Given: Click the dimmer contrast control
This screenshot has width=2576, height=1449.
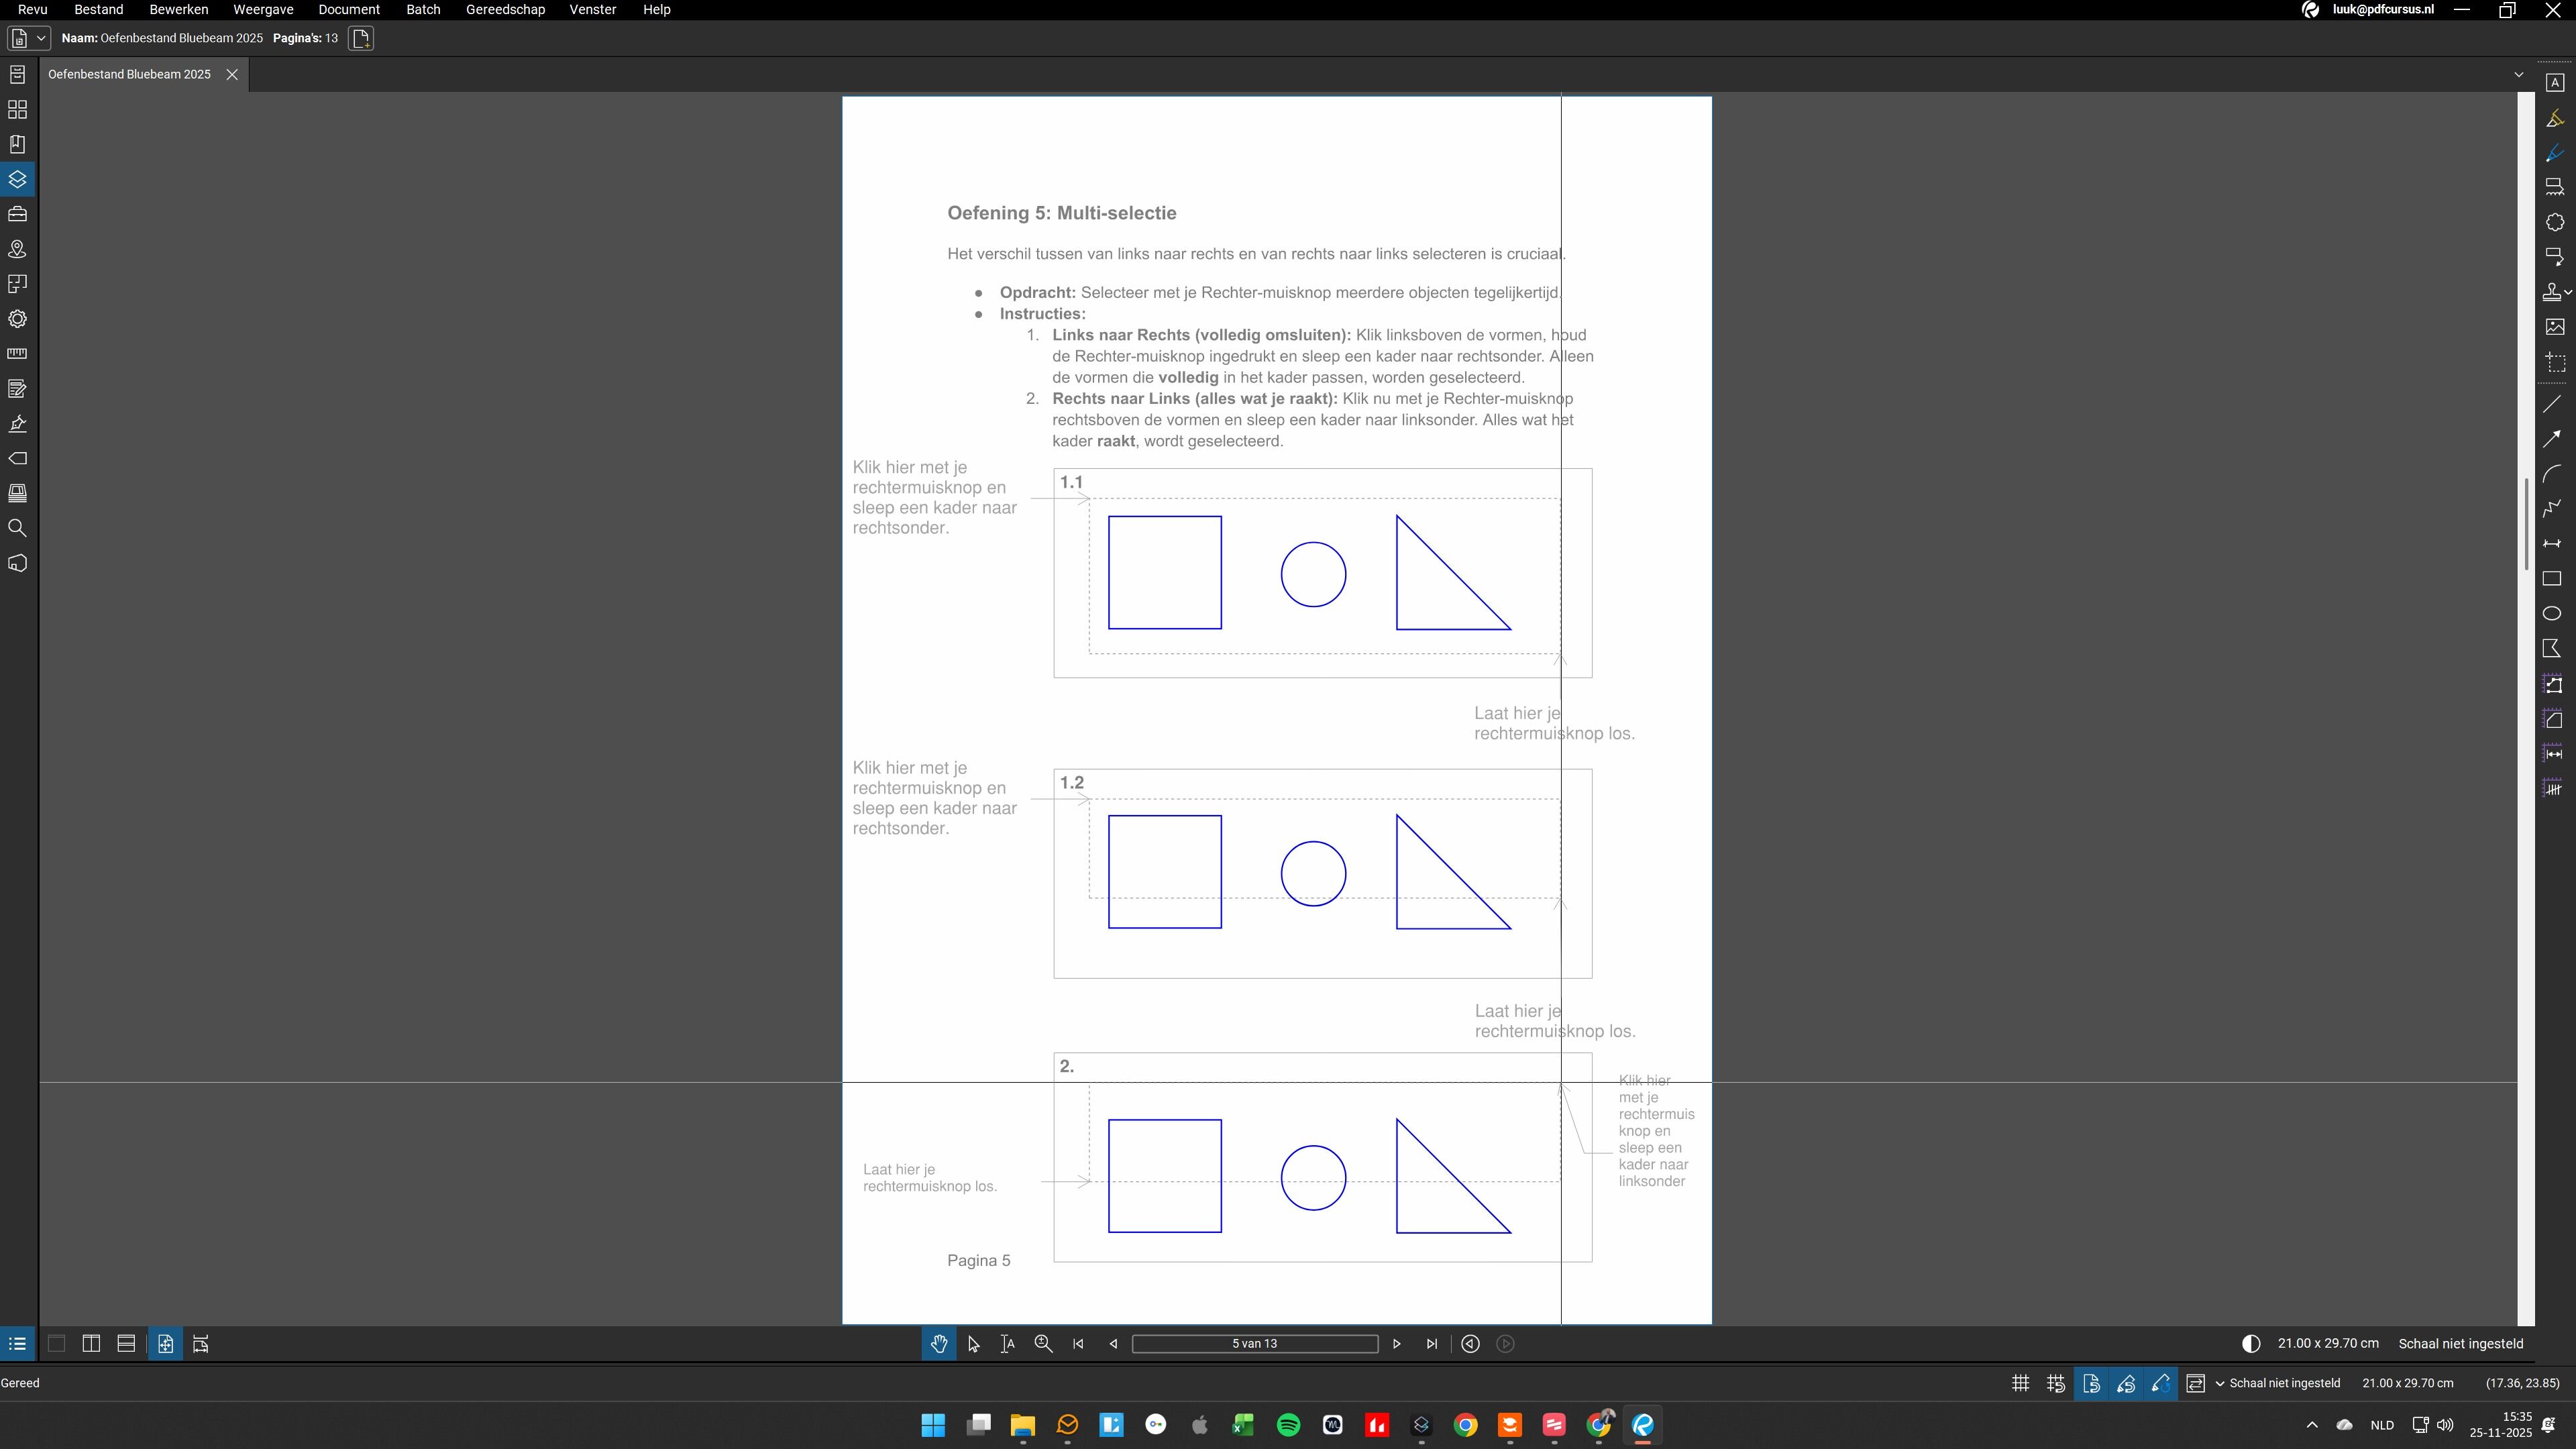Looking at the screenshot, I should click(2251, 1344).
